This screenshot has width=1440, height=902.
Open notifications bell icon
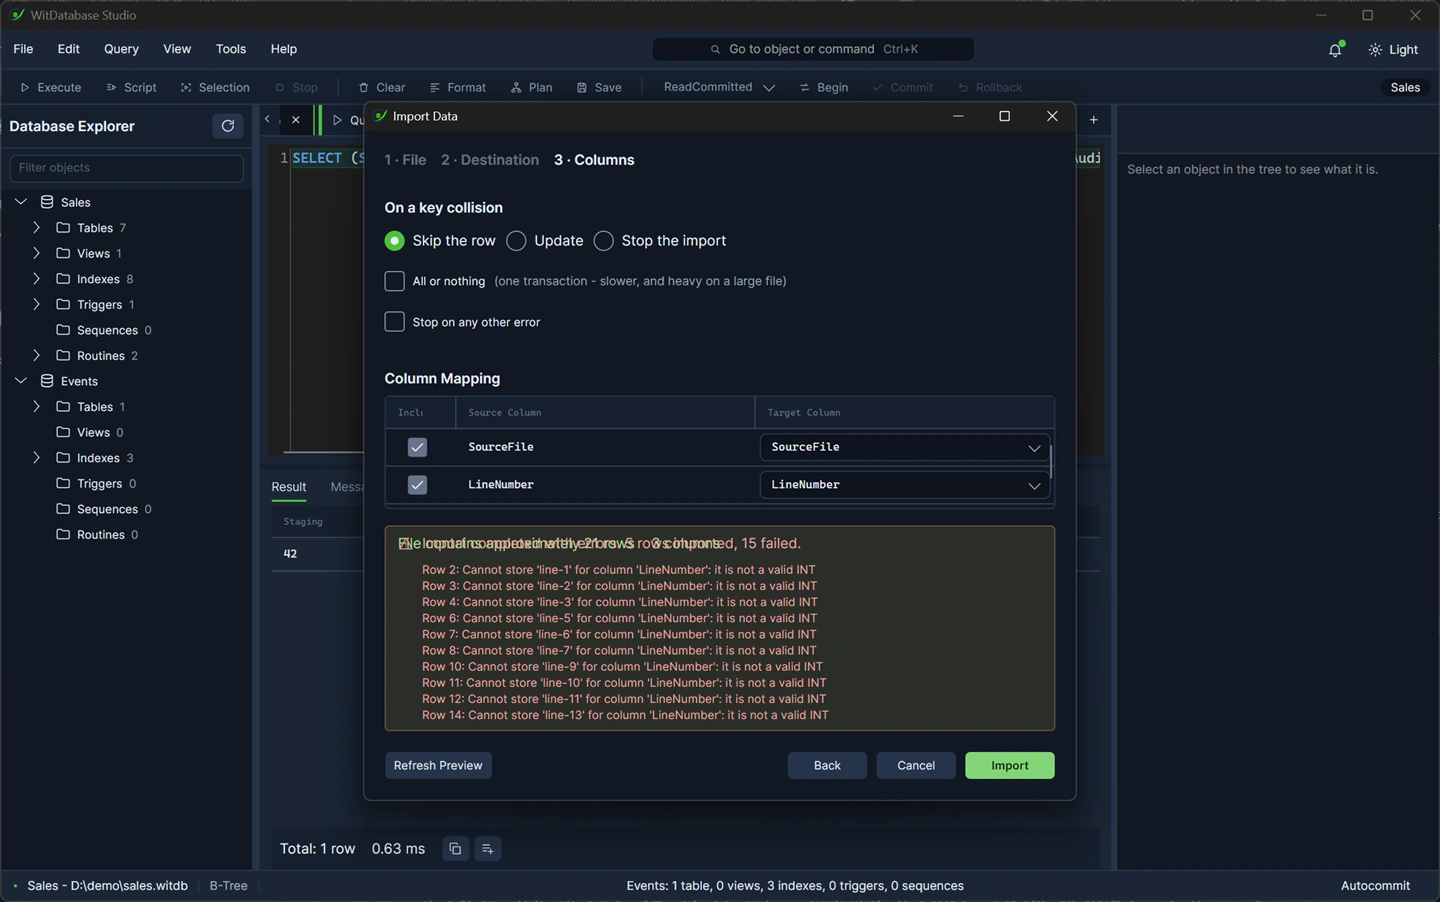[x=1335, y=49]
